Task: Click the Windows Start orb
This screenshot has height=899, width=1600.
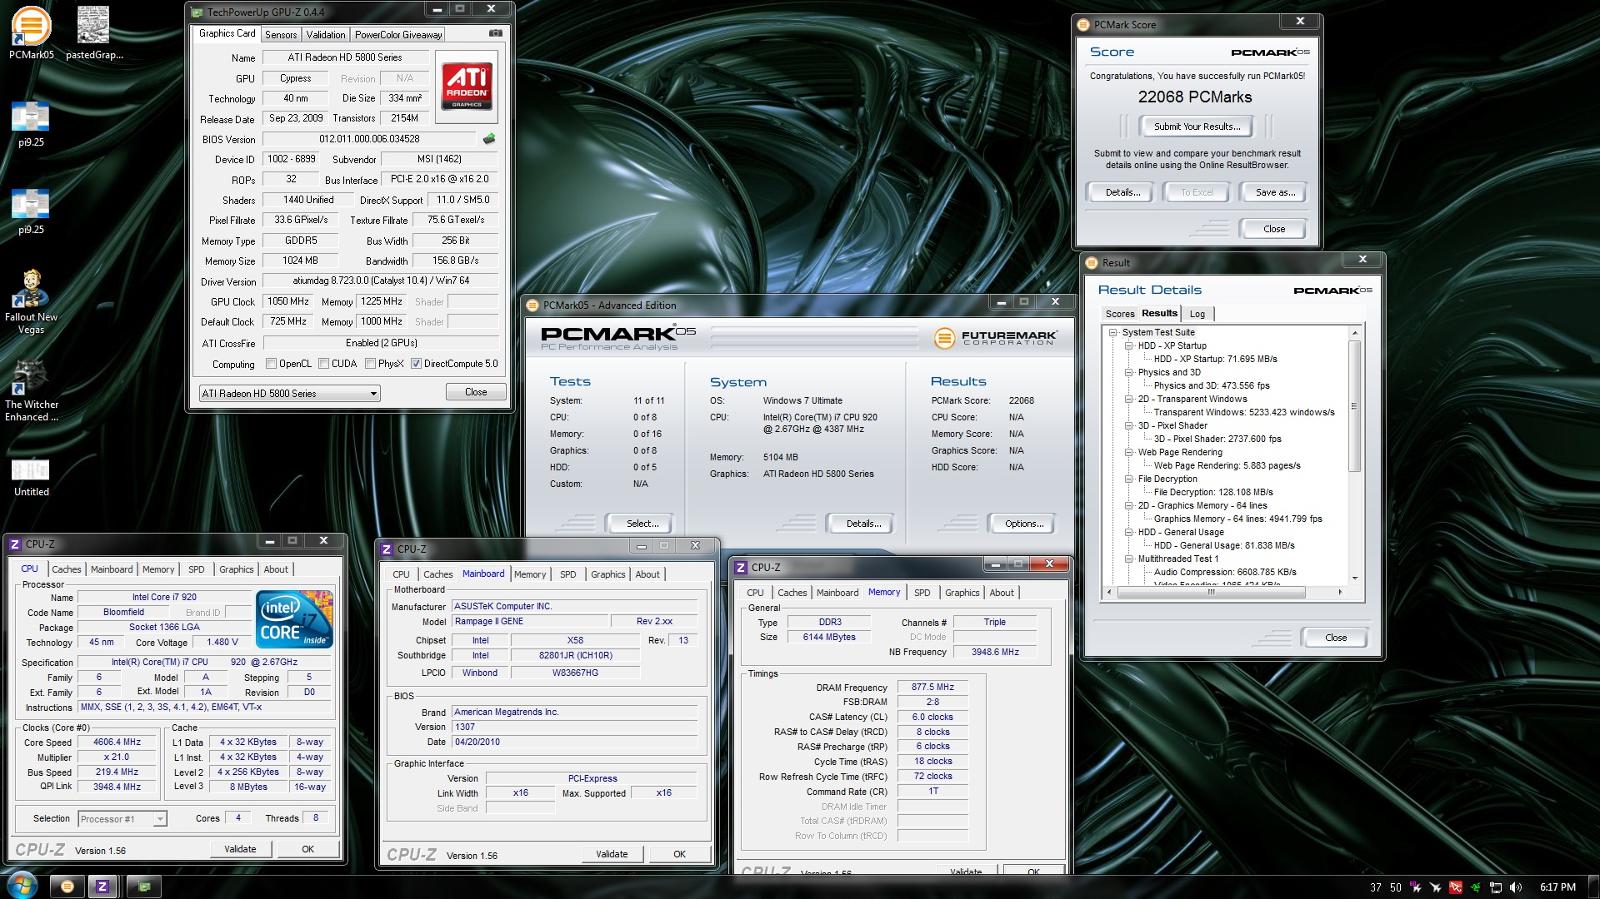Action: pos(21,885)
